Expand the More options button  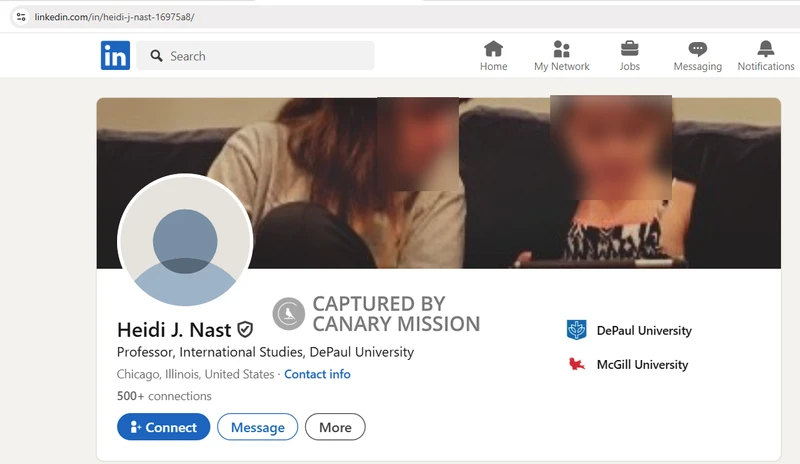tap(335, 427)
